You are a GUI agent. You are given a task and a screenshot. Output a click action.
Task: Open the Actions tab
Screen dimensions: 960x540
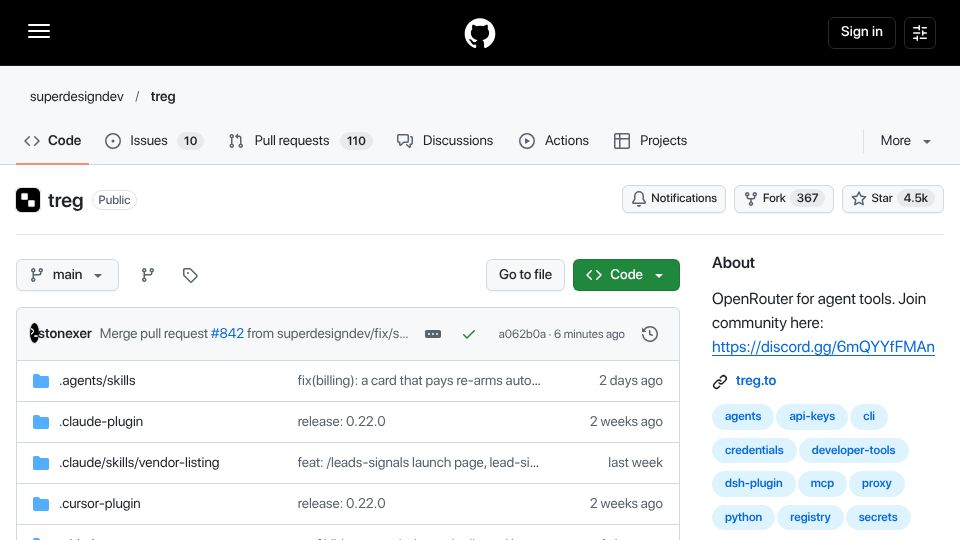coord(553,141)
